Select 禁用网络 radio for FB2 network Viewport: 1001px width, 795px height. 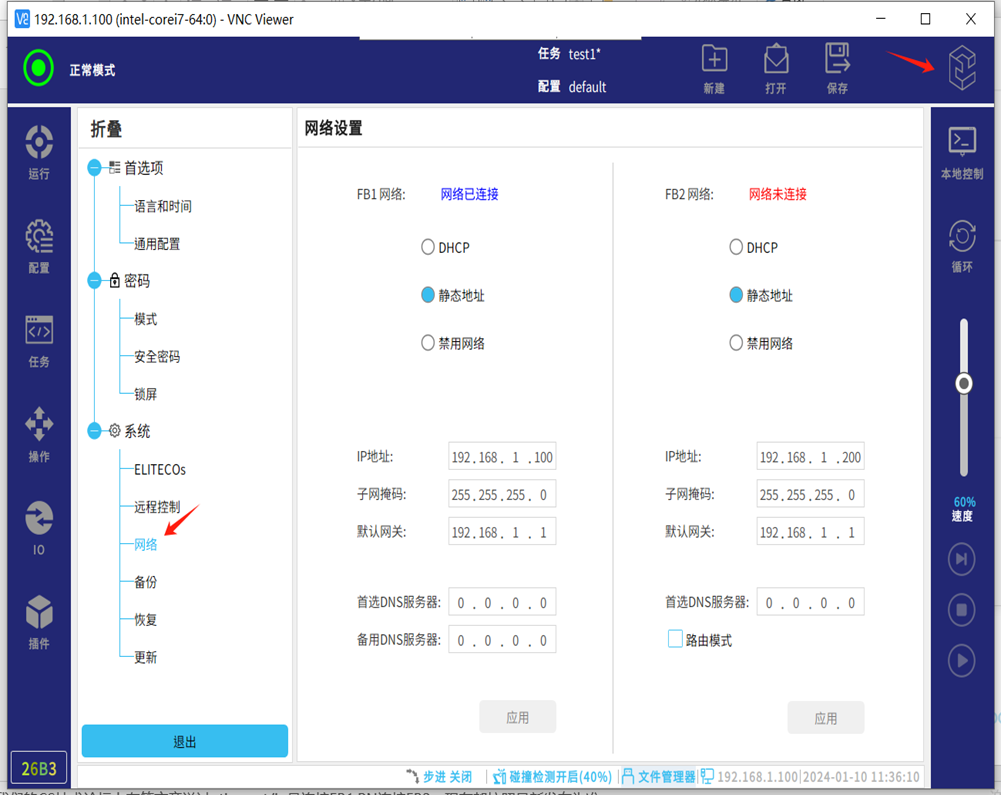[736, 343]
